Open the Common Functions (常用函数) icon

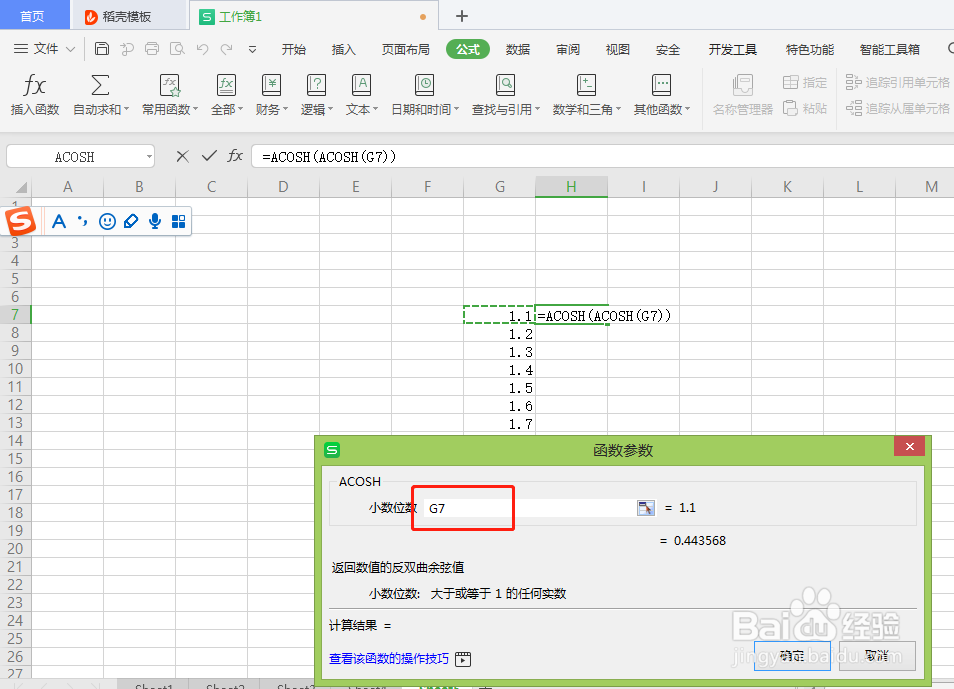[170, 85]
